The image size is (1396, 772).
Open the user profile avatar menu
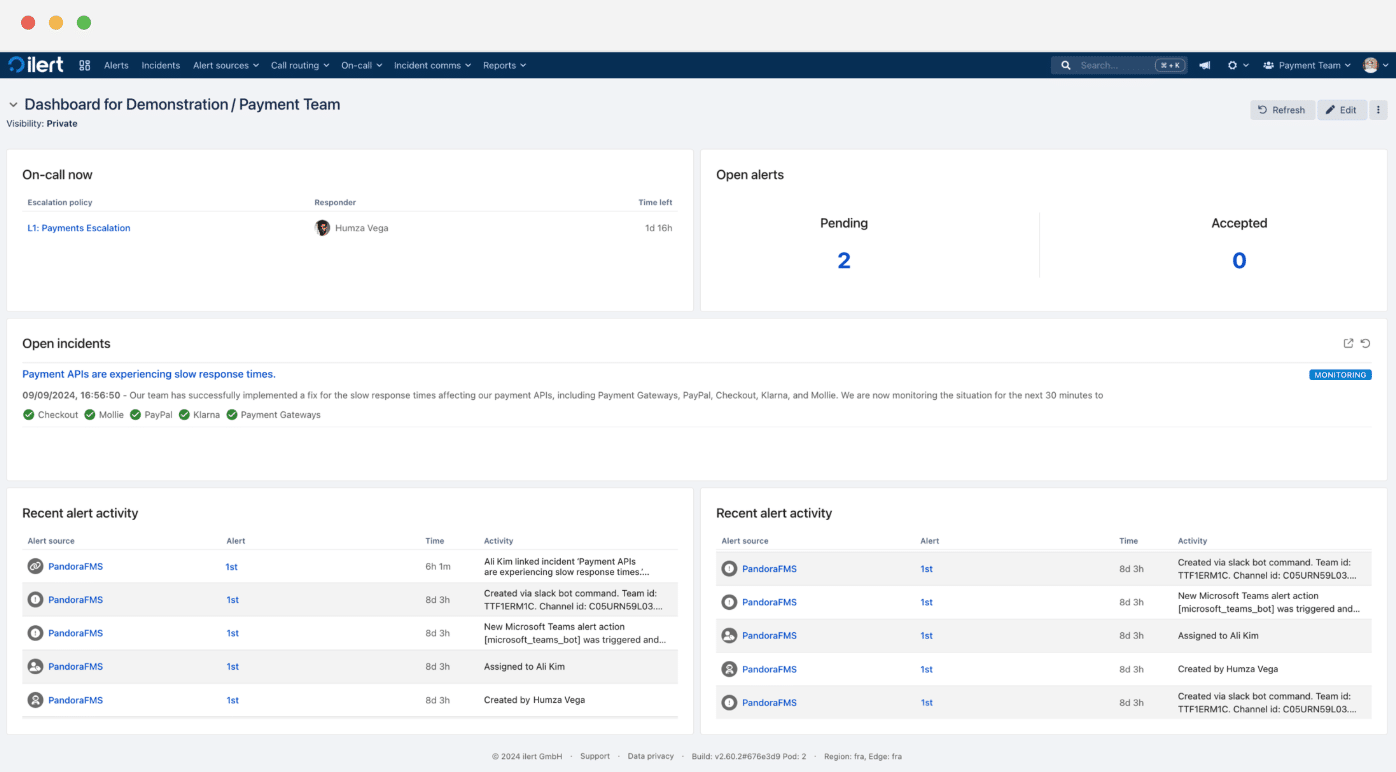coord(1371,66)
